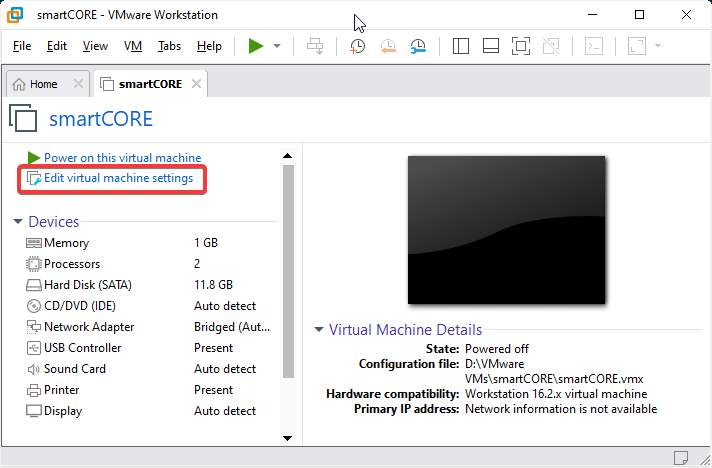Click the Printer icon
The image size is (712, 468).
pos(34,390)
